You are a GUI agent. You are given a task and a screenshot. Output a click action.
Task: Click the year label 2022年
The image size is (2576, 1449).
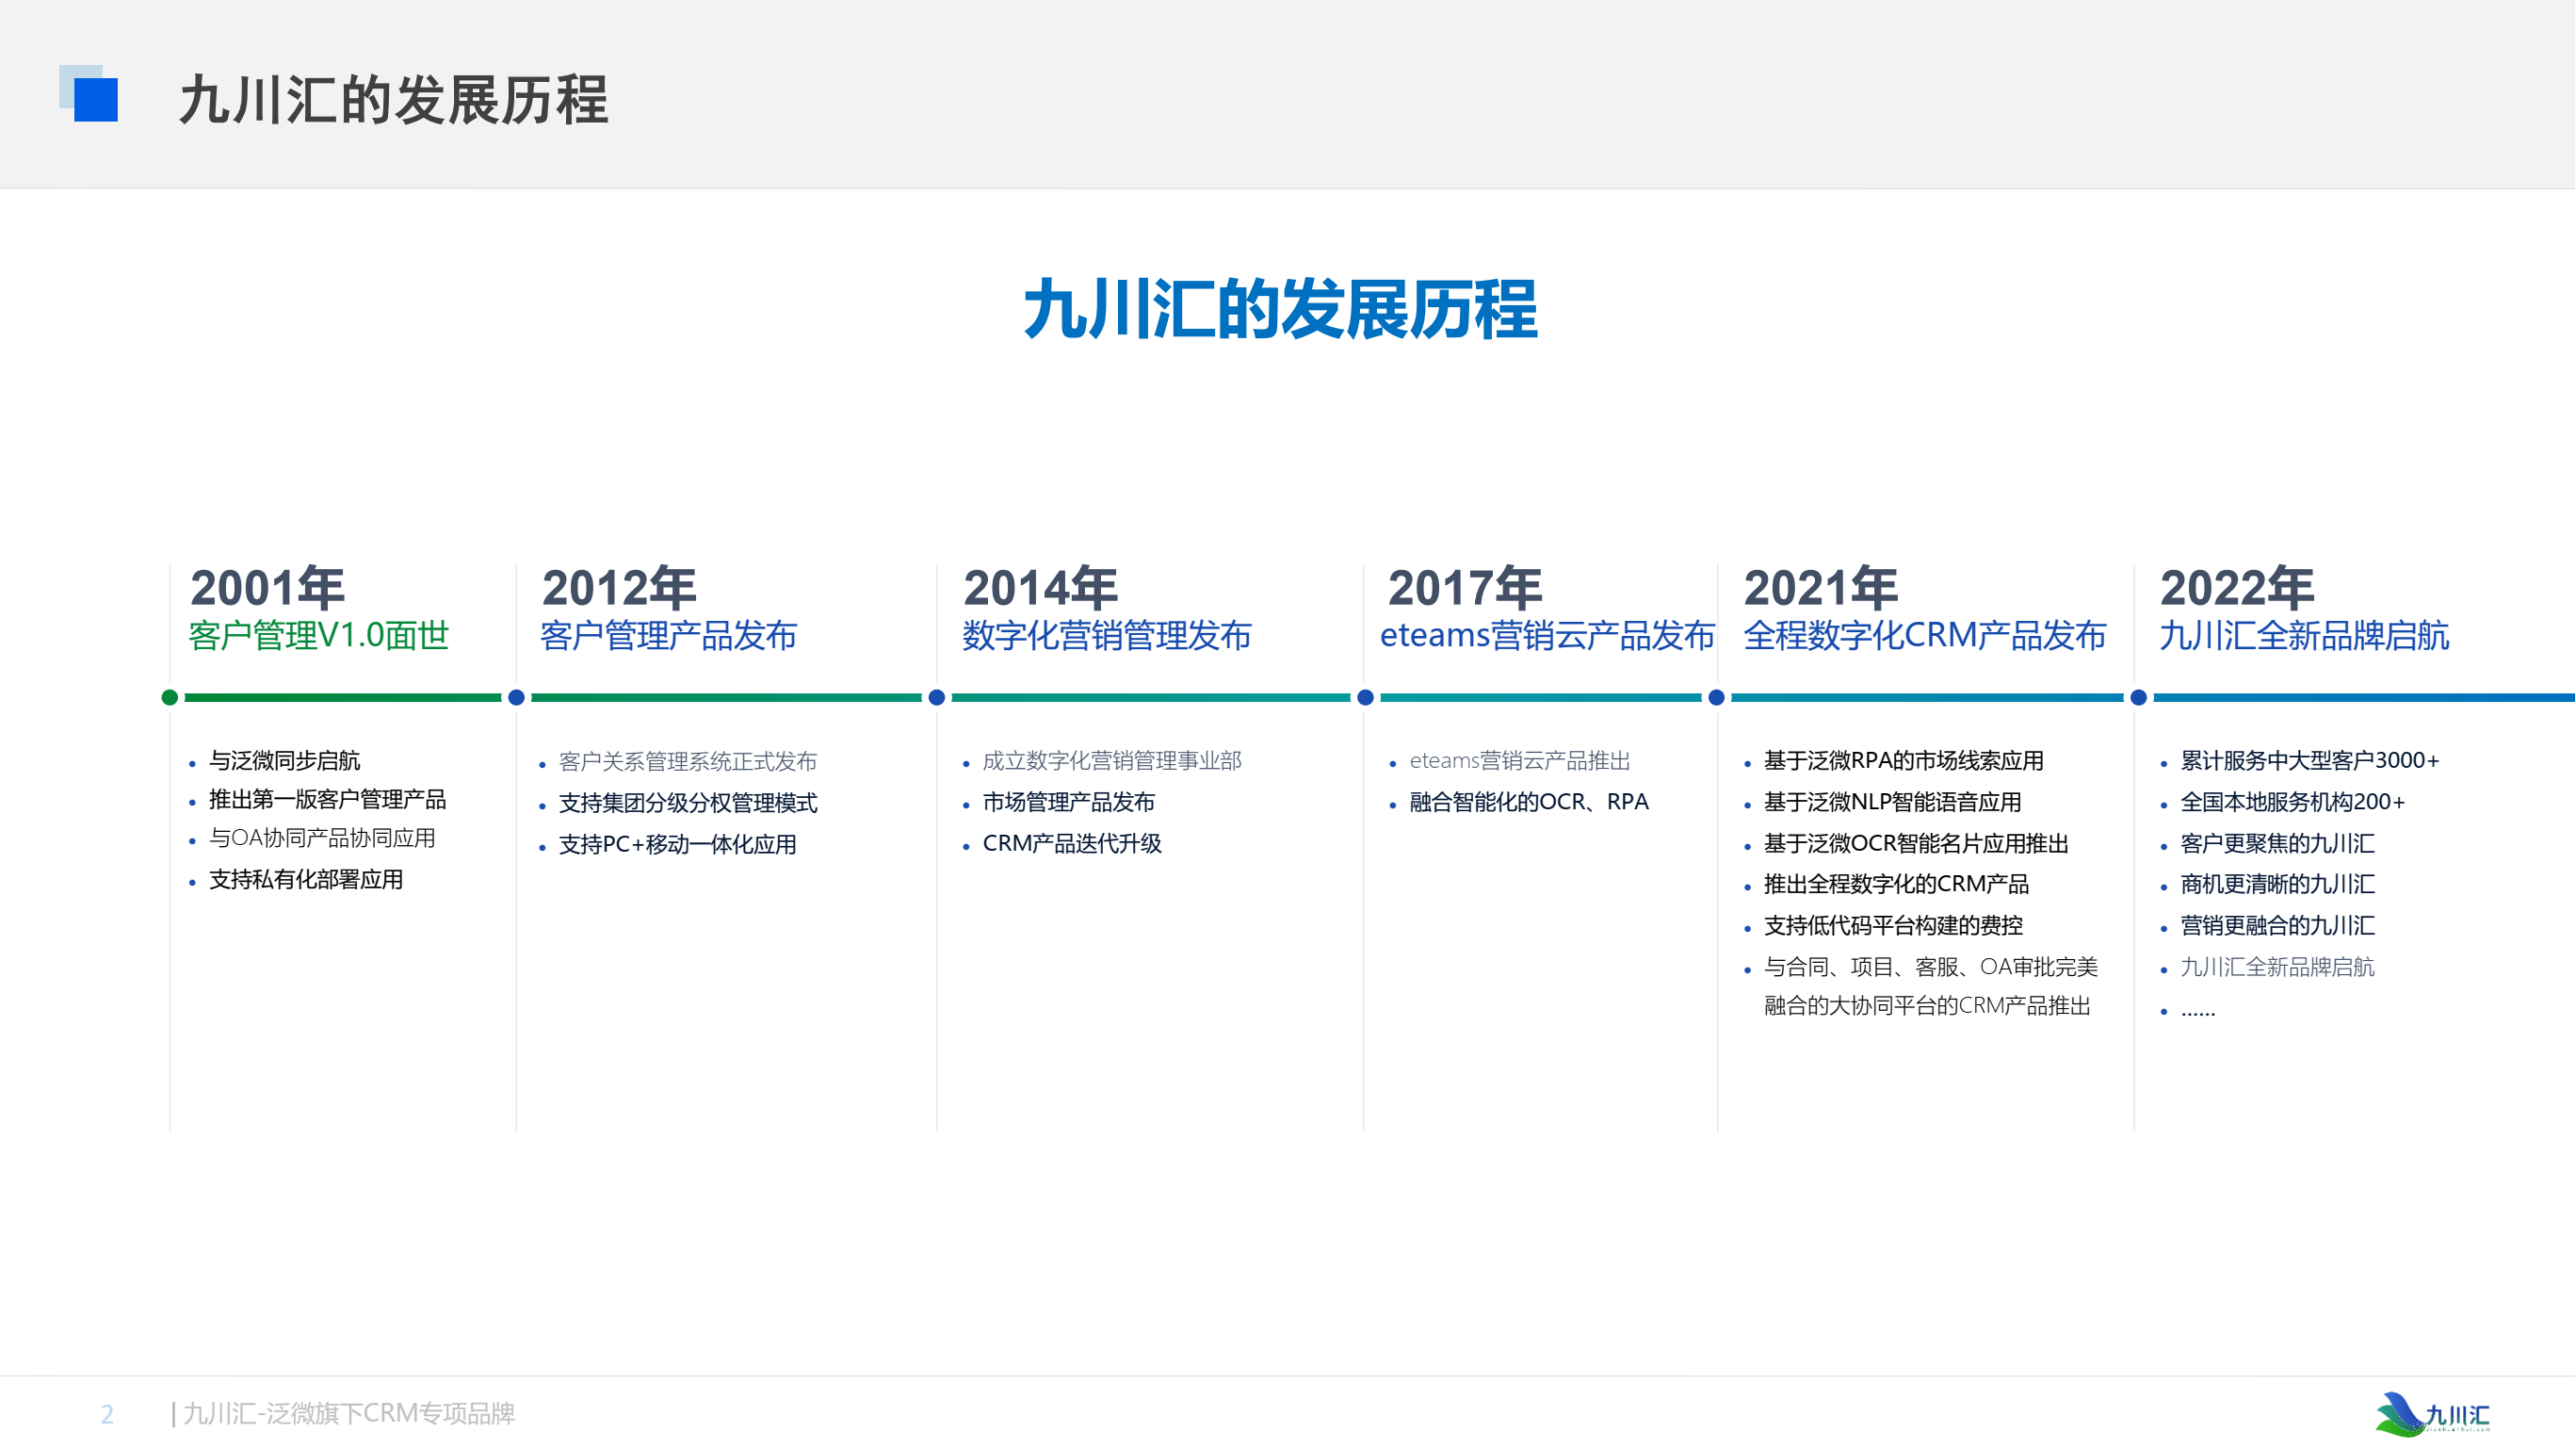tap(2238, 588)
